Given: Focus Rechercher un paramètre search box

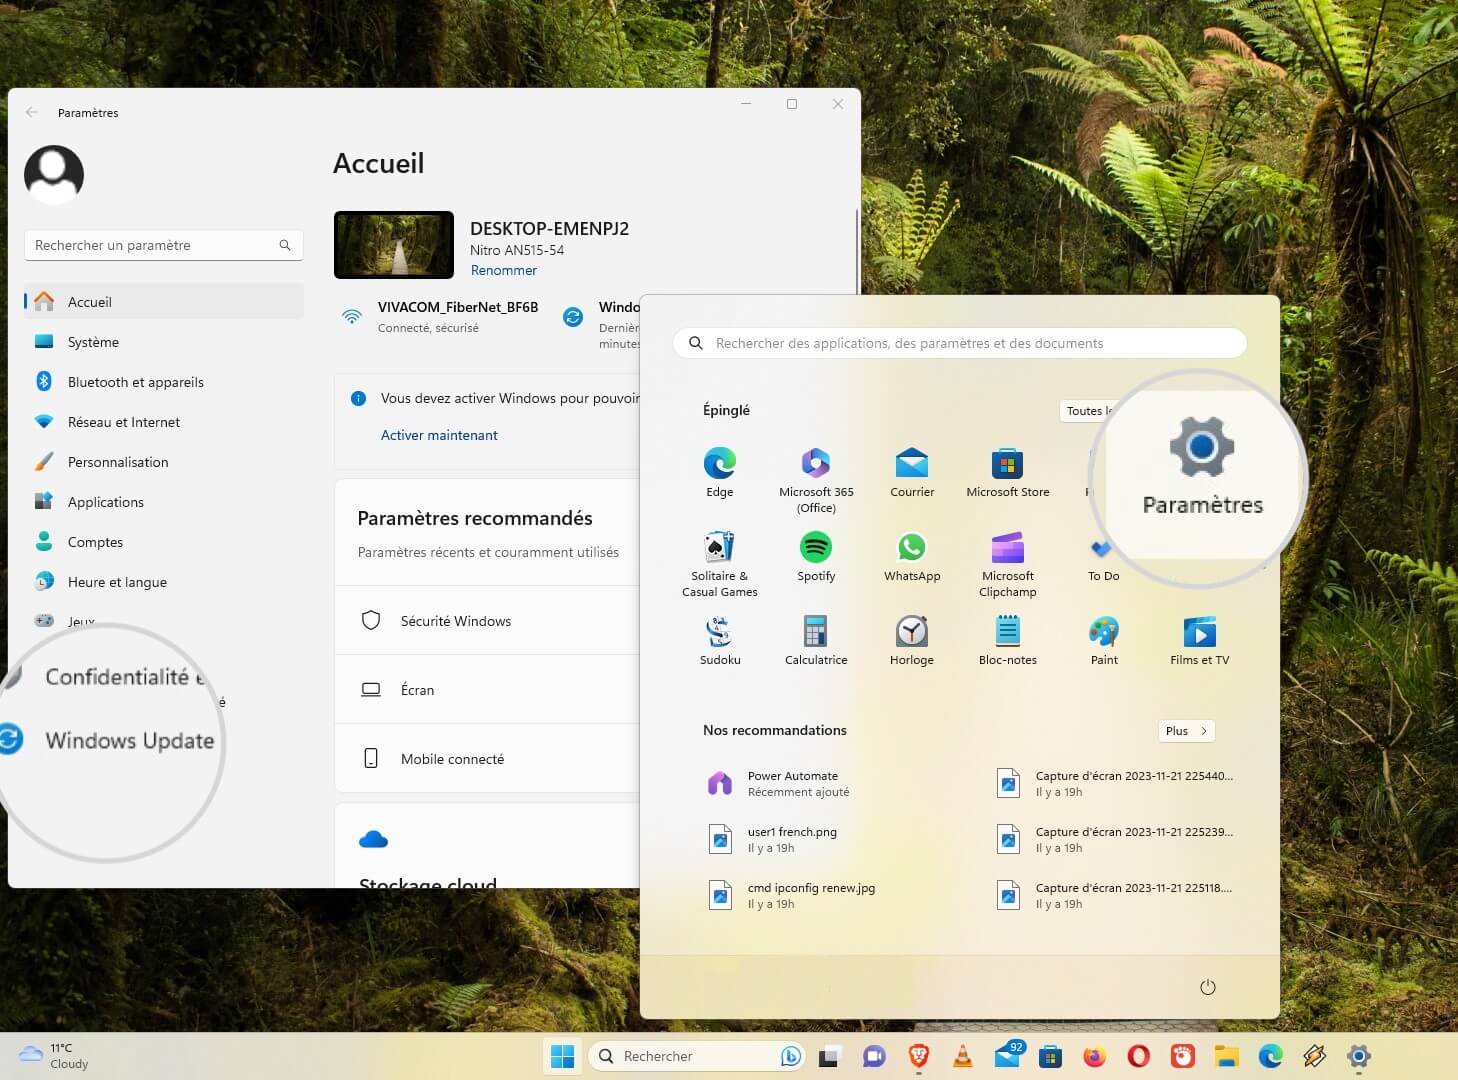Looking at the screenshot, I should tap(164, 245).
